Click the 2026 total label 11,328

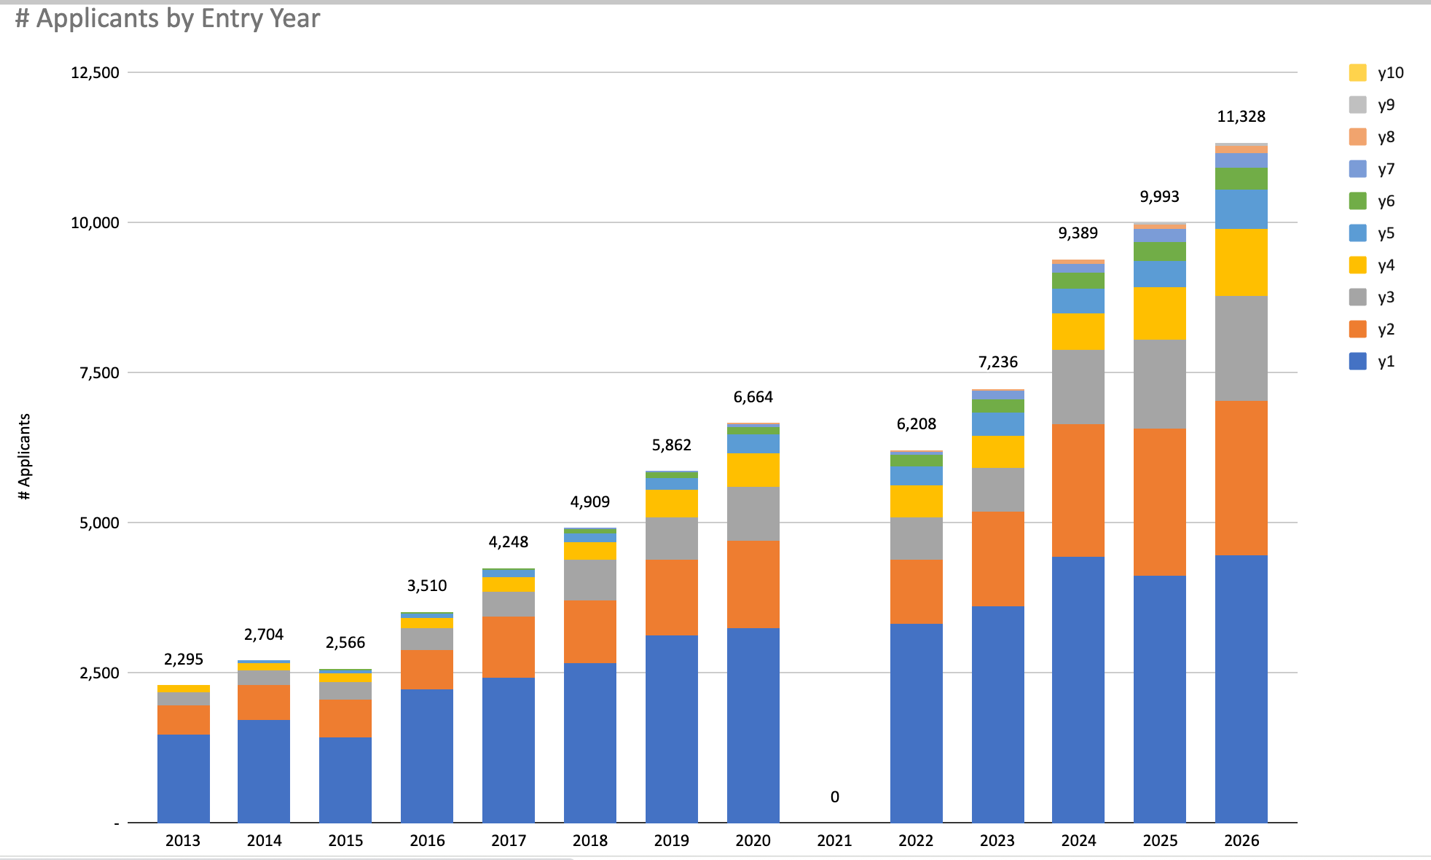tap(1241, 117)
